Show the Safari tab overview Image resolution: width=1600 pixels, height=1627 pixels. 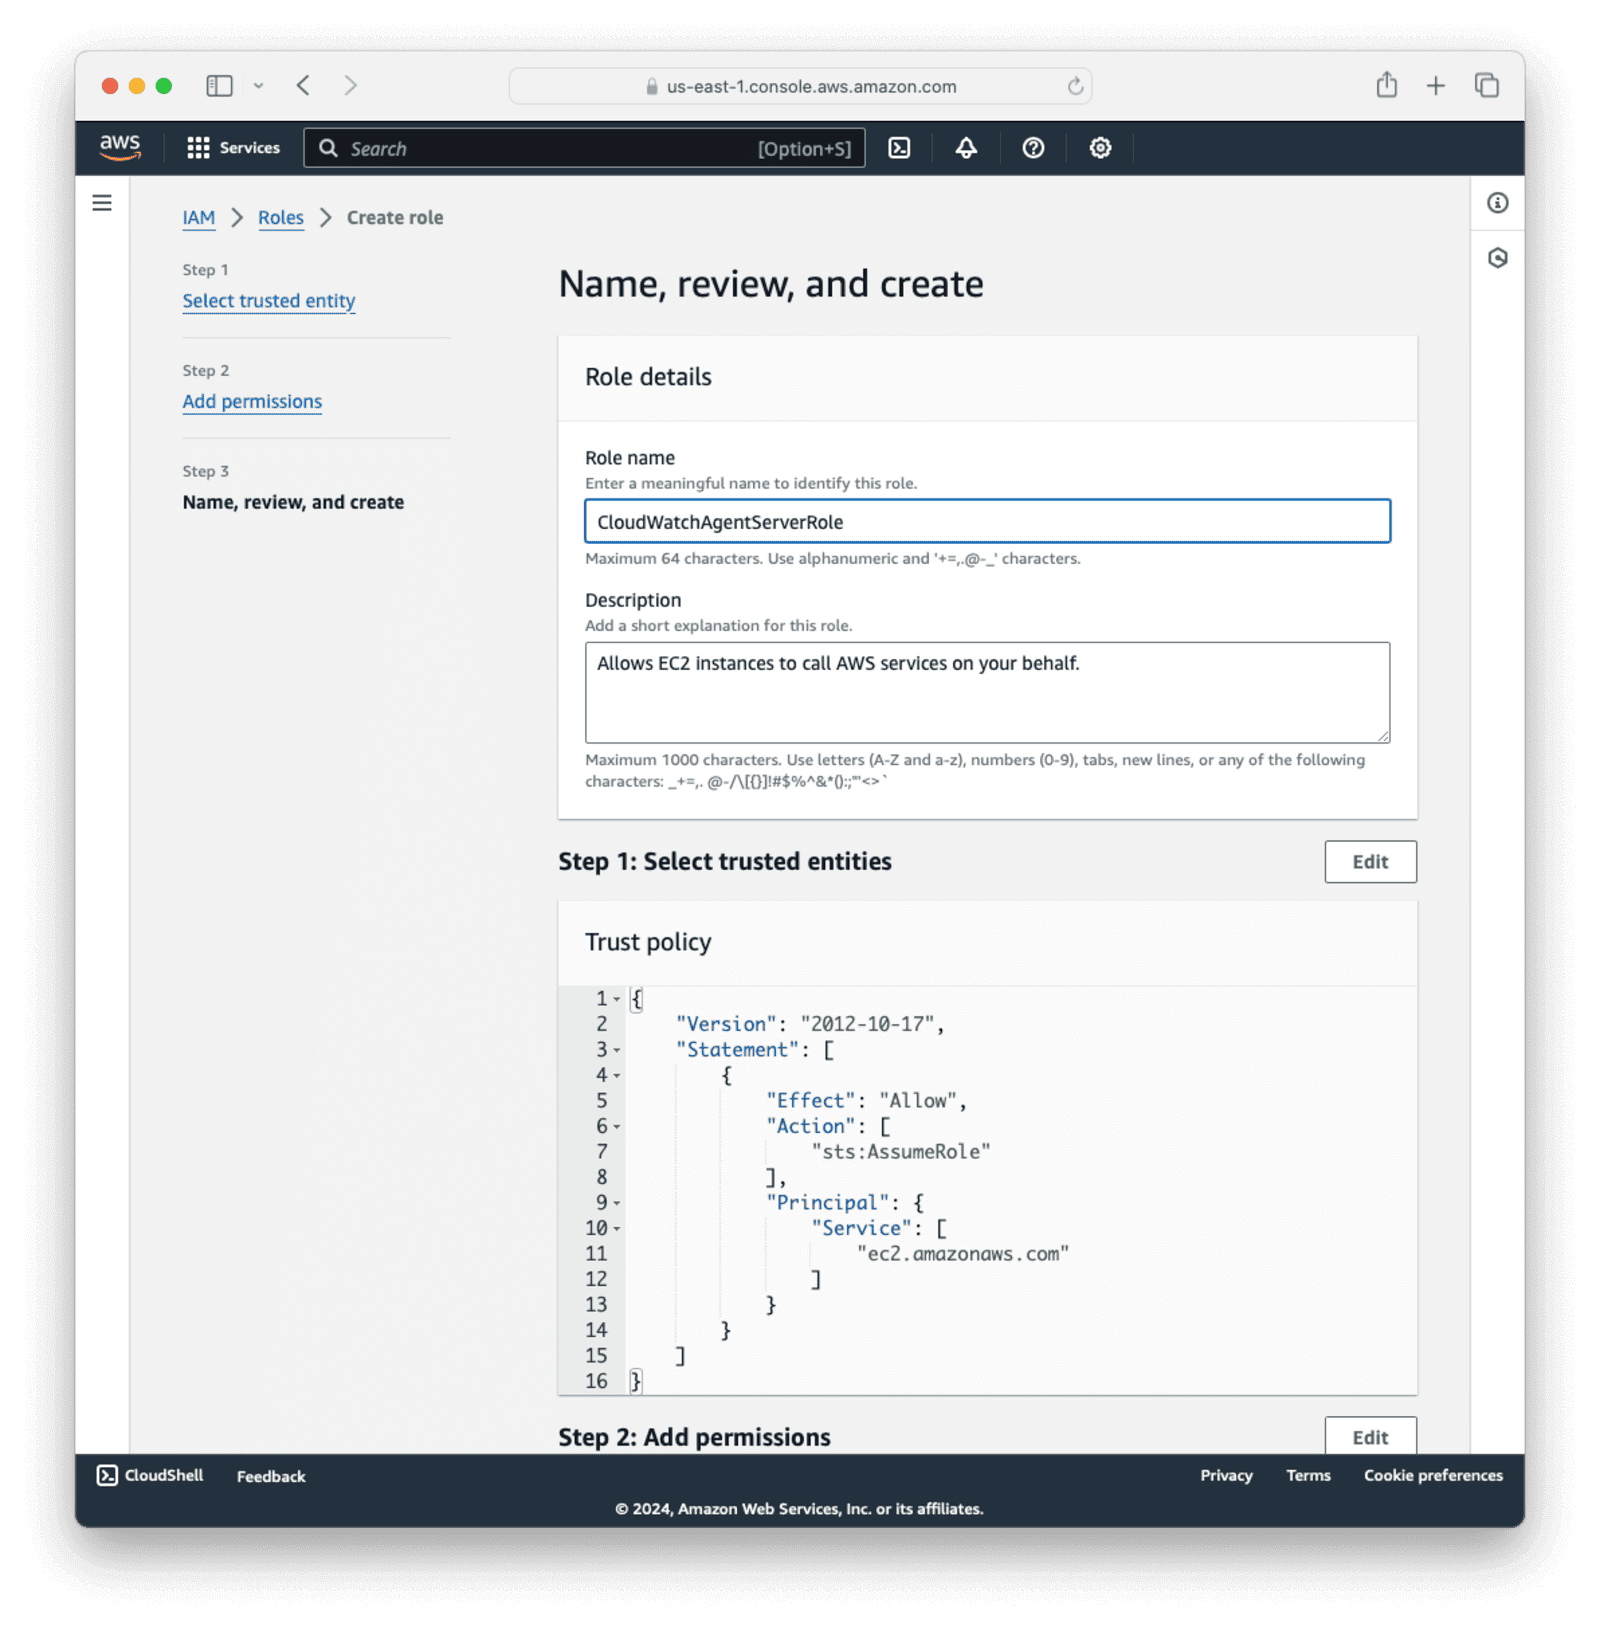(1486, 86)
